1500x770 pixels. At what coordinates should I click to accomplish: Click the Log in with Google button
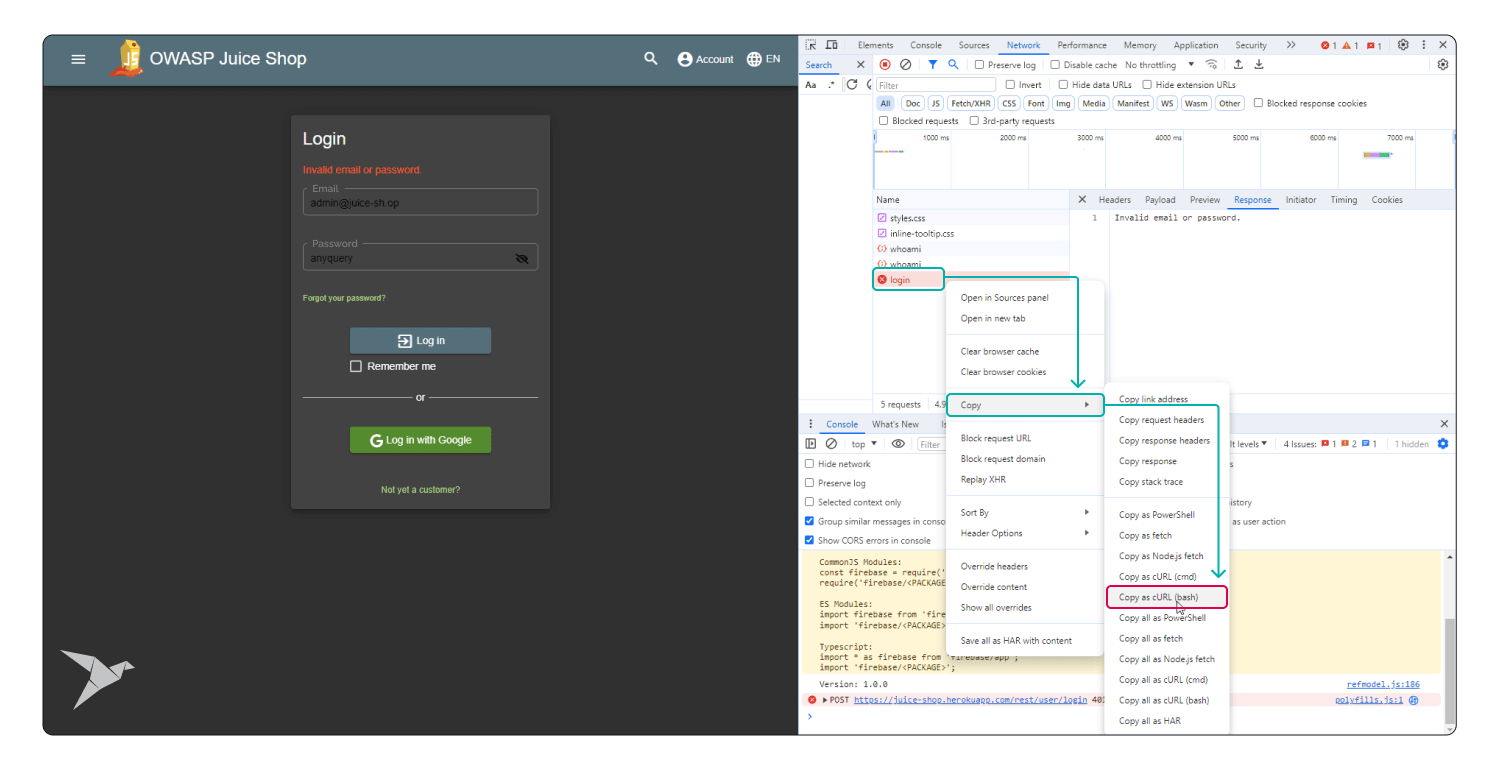[x=420, y=440]
